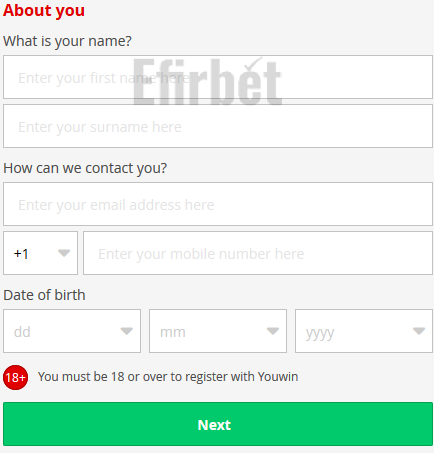Viewport: 434px width, 453px height.
Task: Click the country code dropdown arrow
Action: [x=64, y=253]
